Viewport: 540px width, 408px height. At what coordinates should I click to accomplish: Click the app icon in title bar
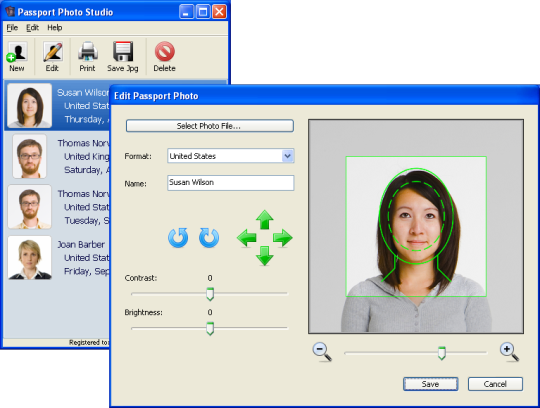10,12
